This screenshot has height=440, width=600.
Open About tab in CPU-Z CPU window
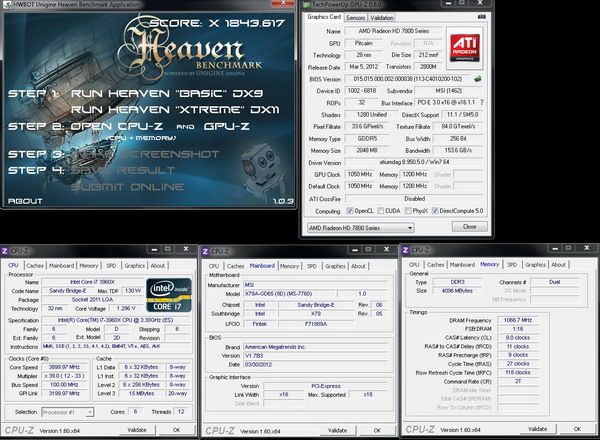158,265
